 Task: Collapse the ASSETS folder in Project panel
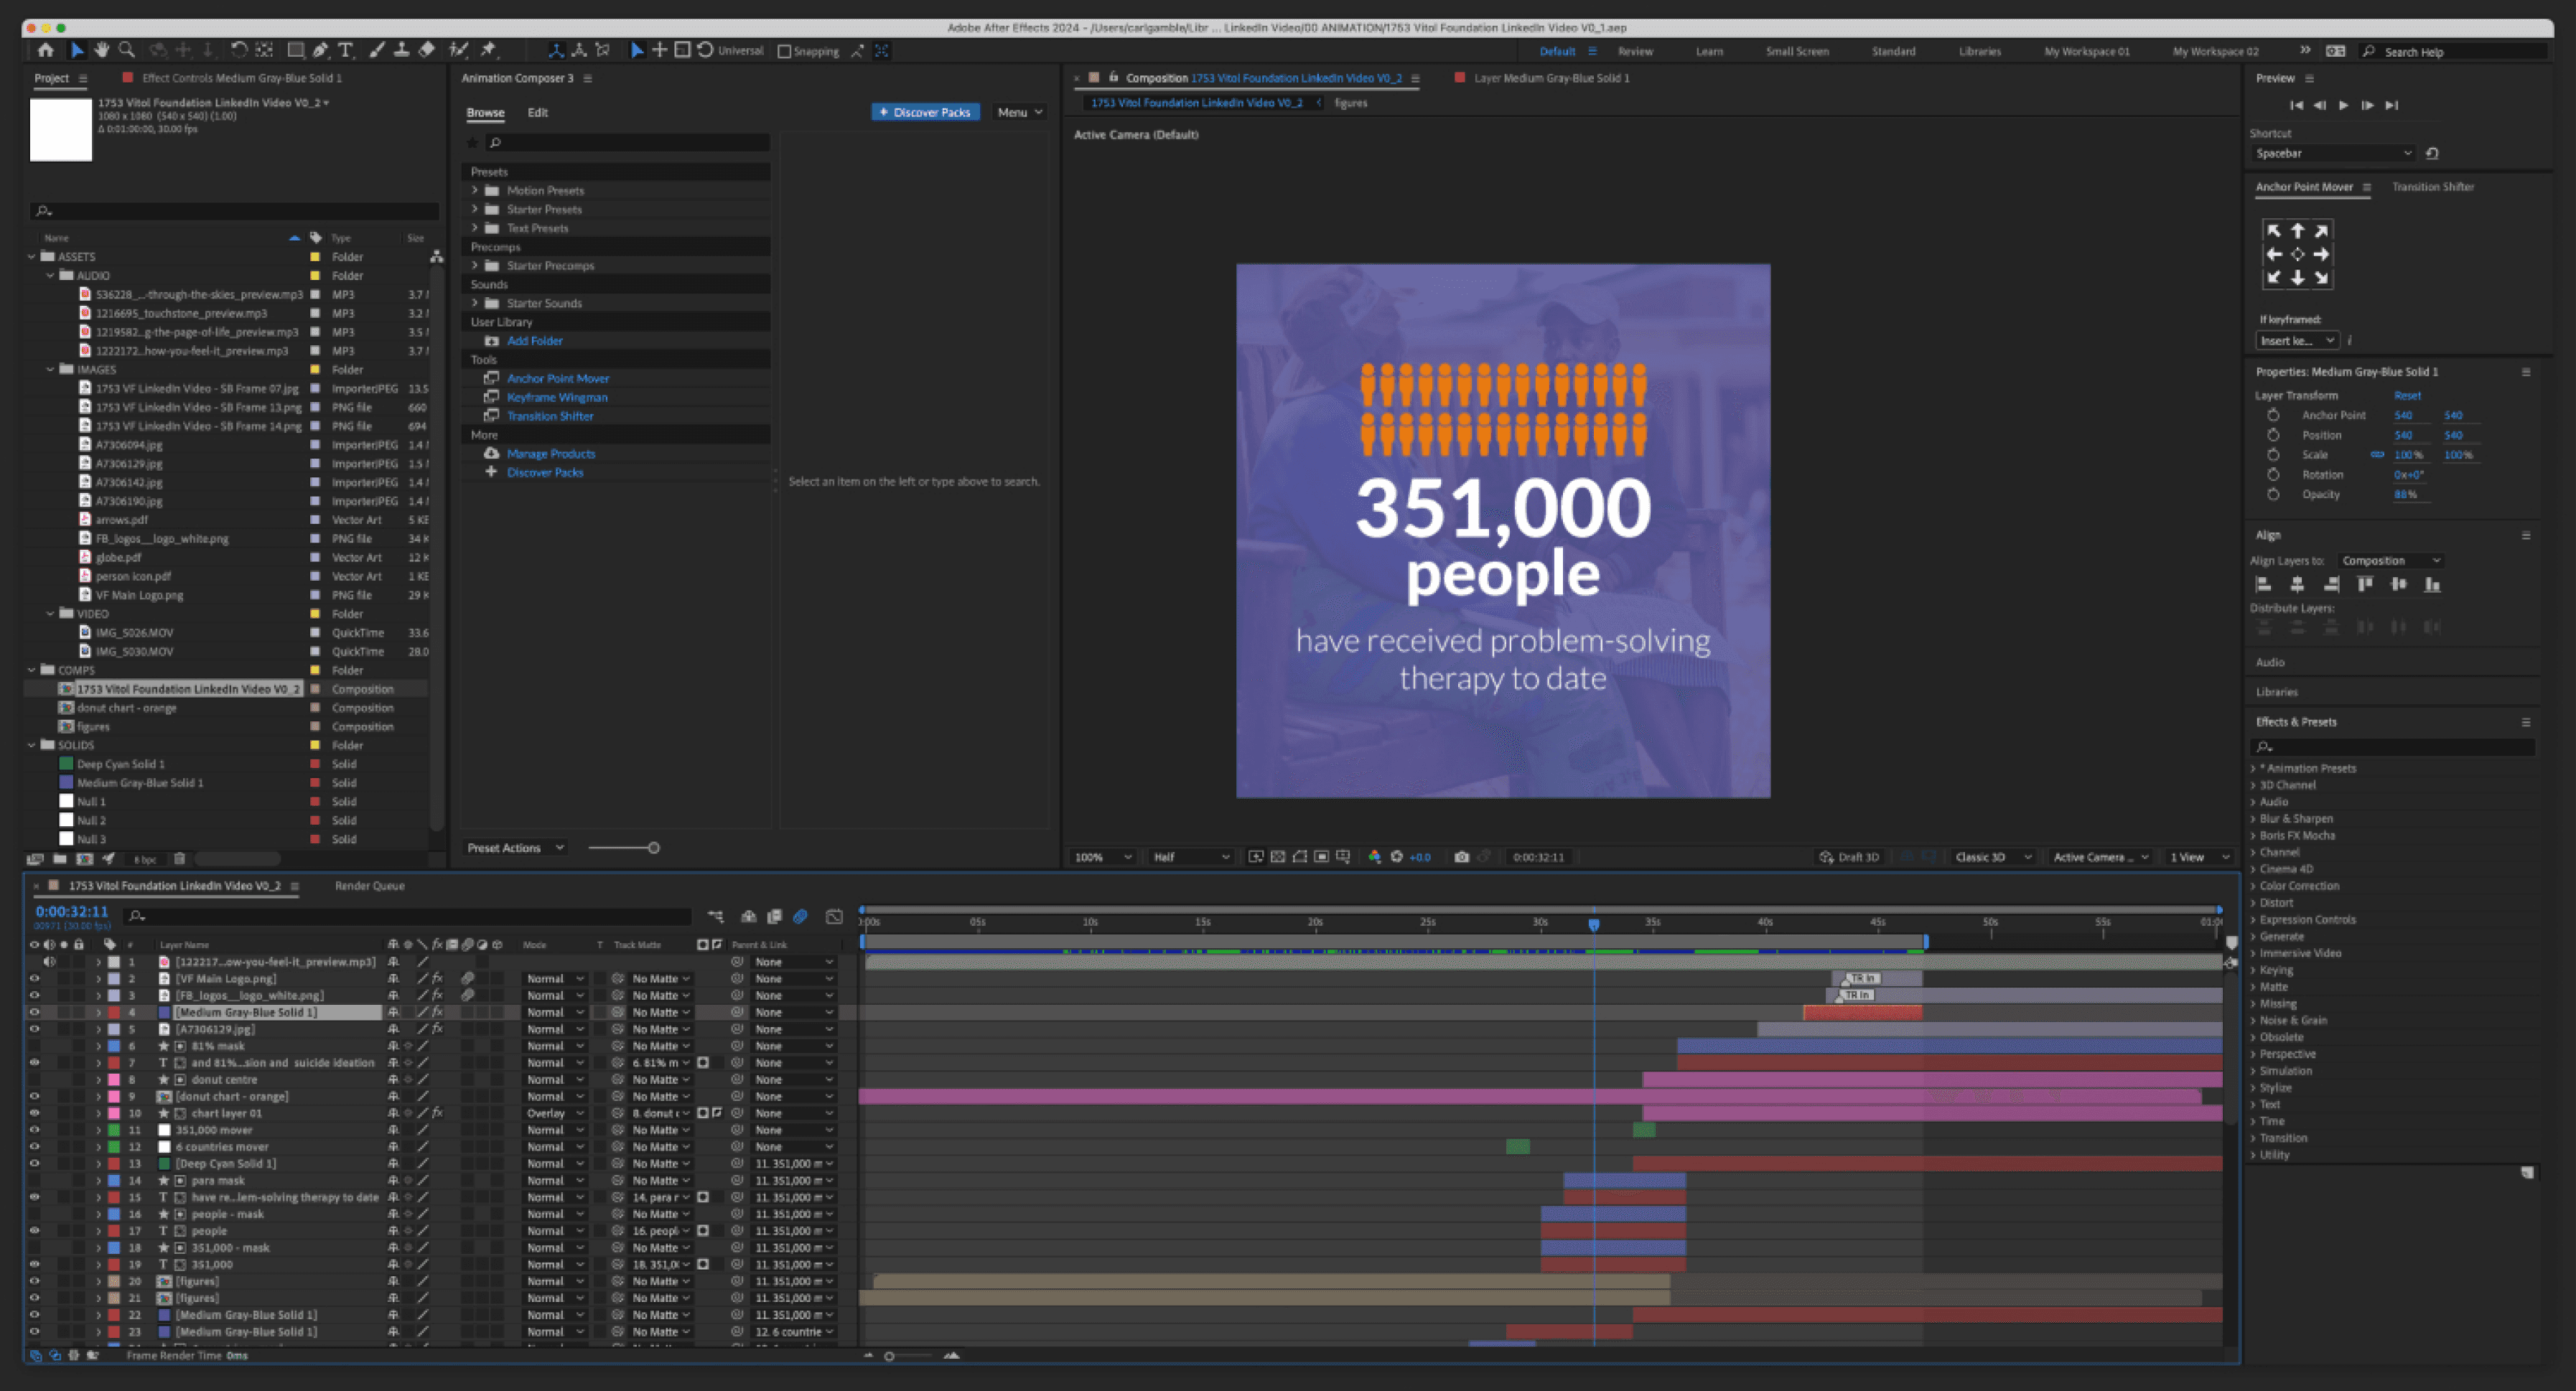(33, 256)
